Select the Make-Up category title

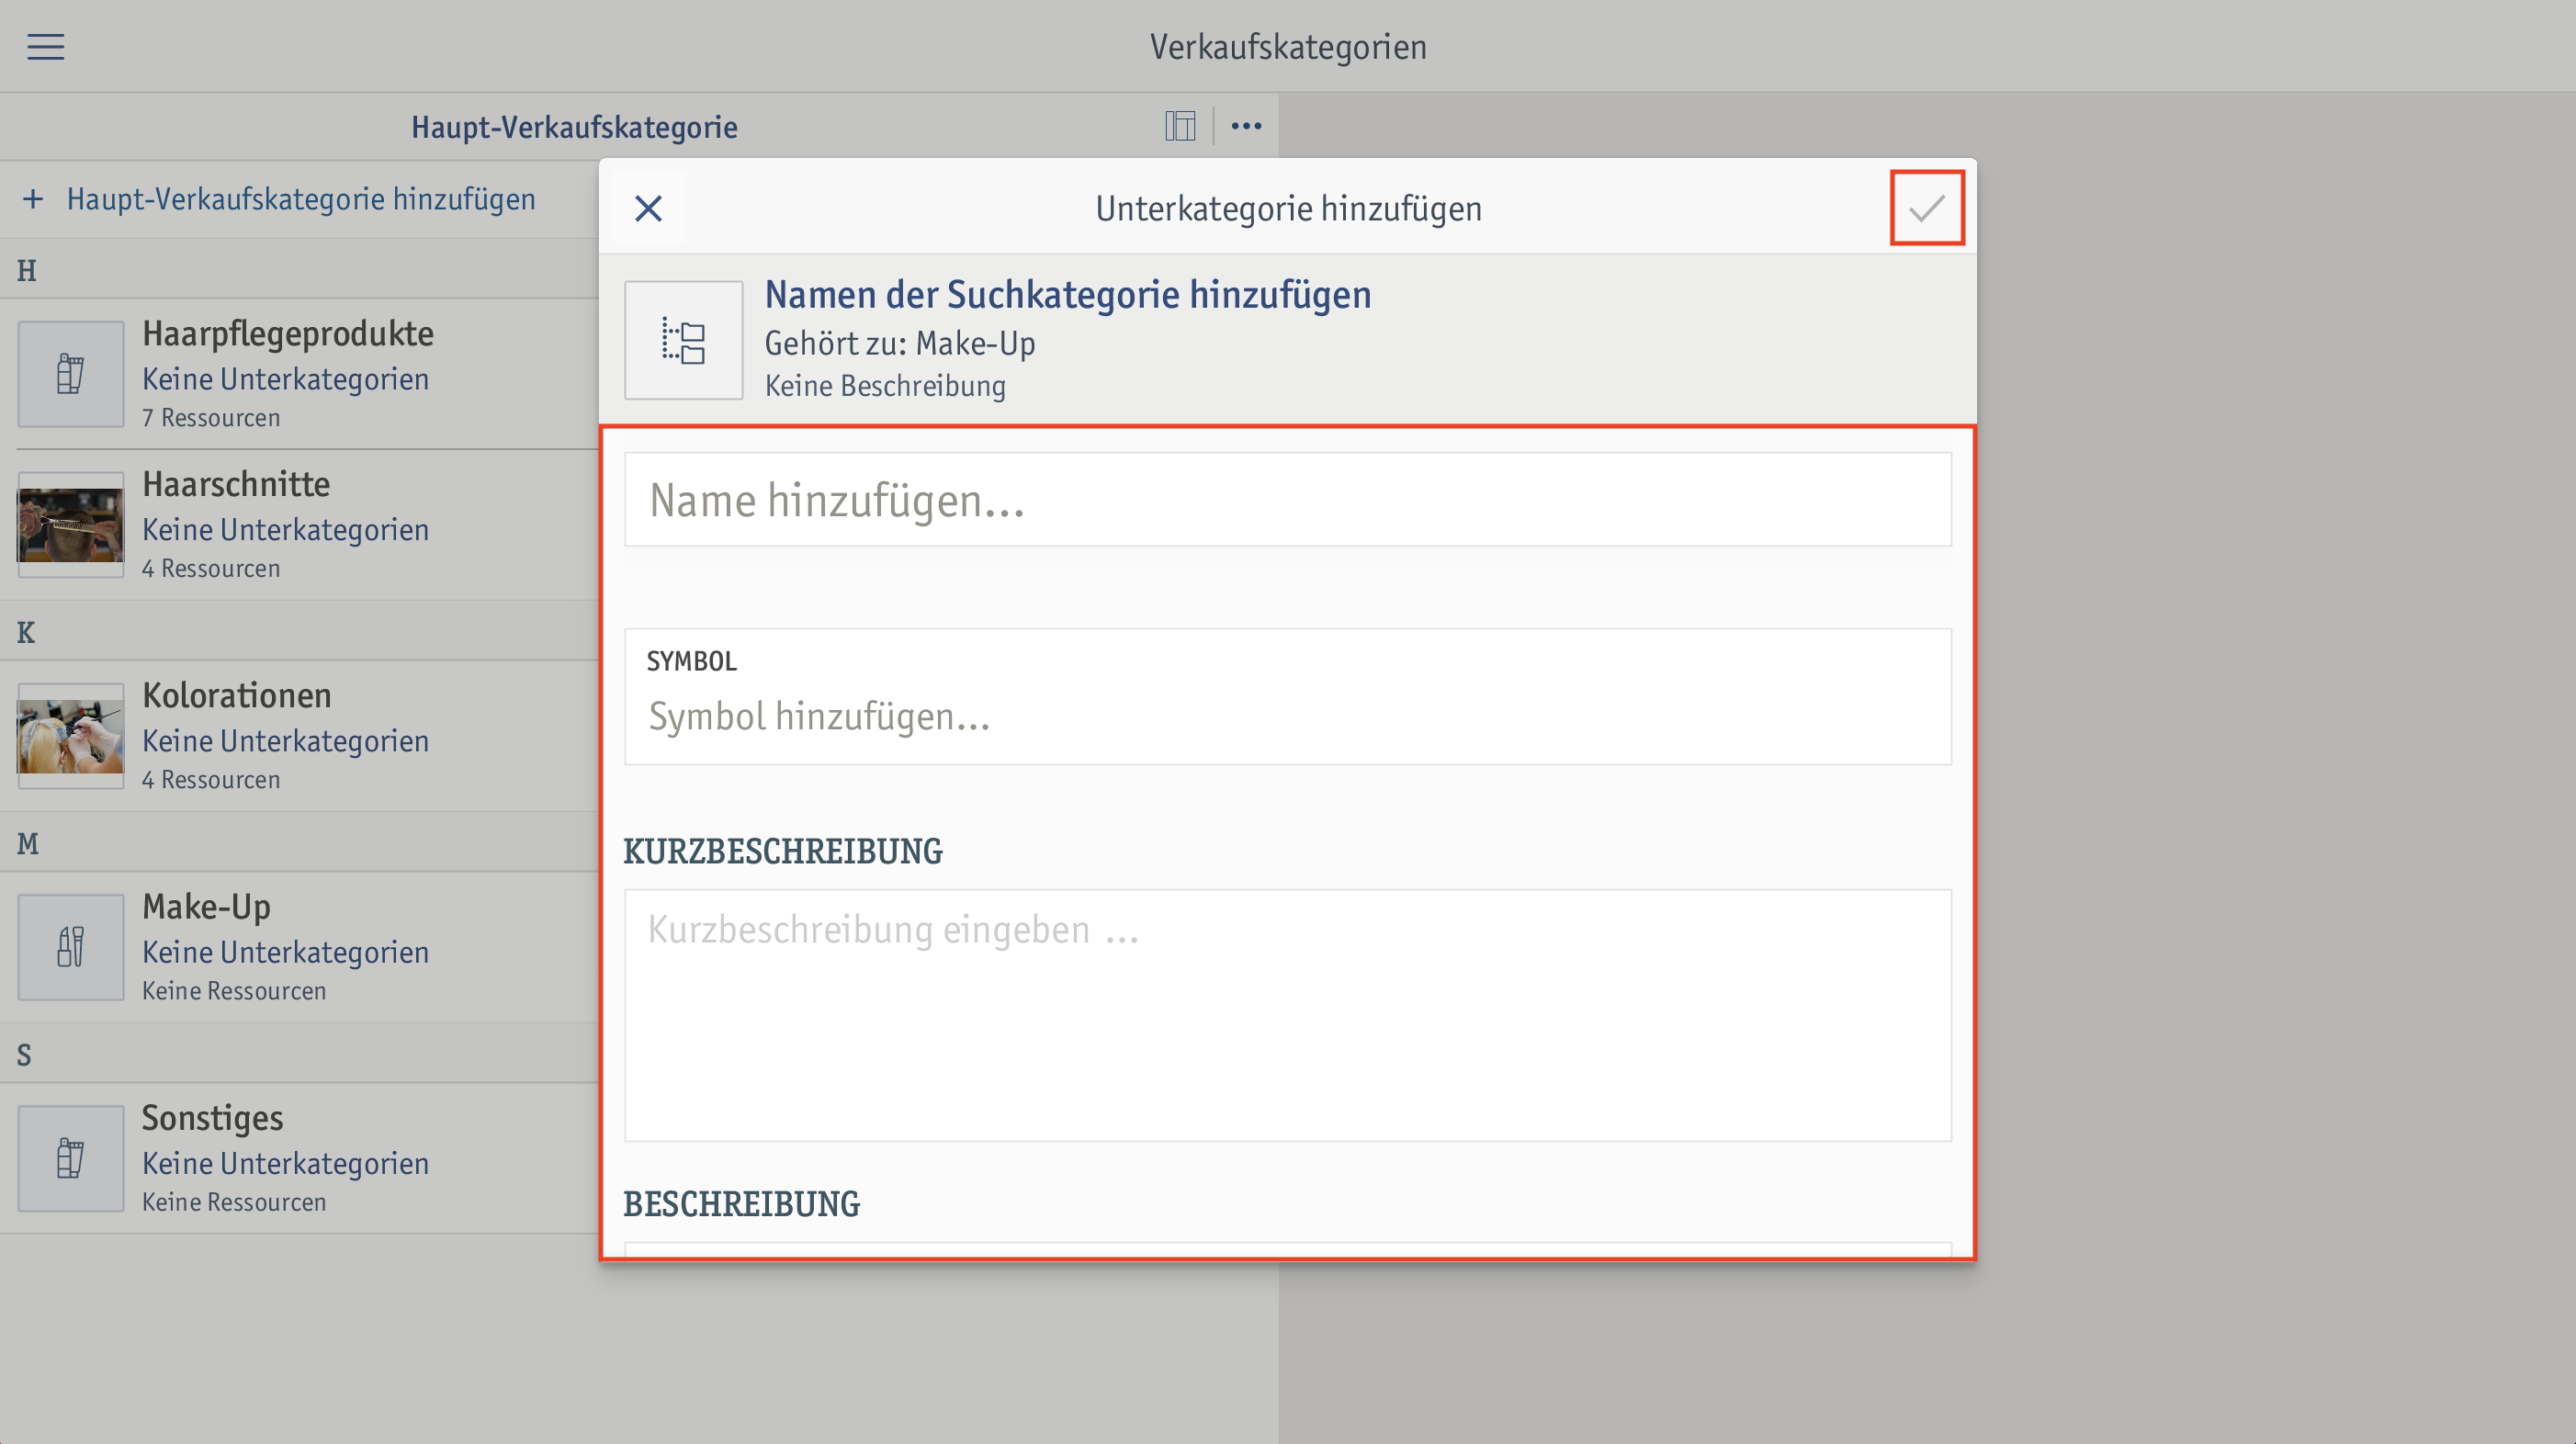(x=207, y=906)
